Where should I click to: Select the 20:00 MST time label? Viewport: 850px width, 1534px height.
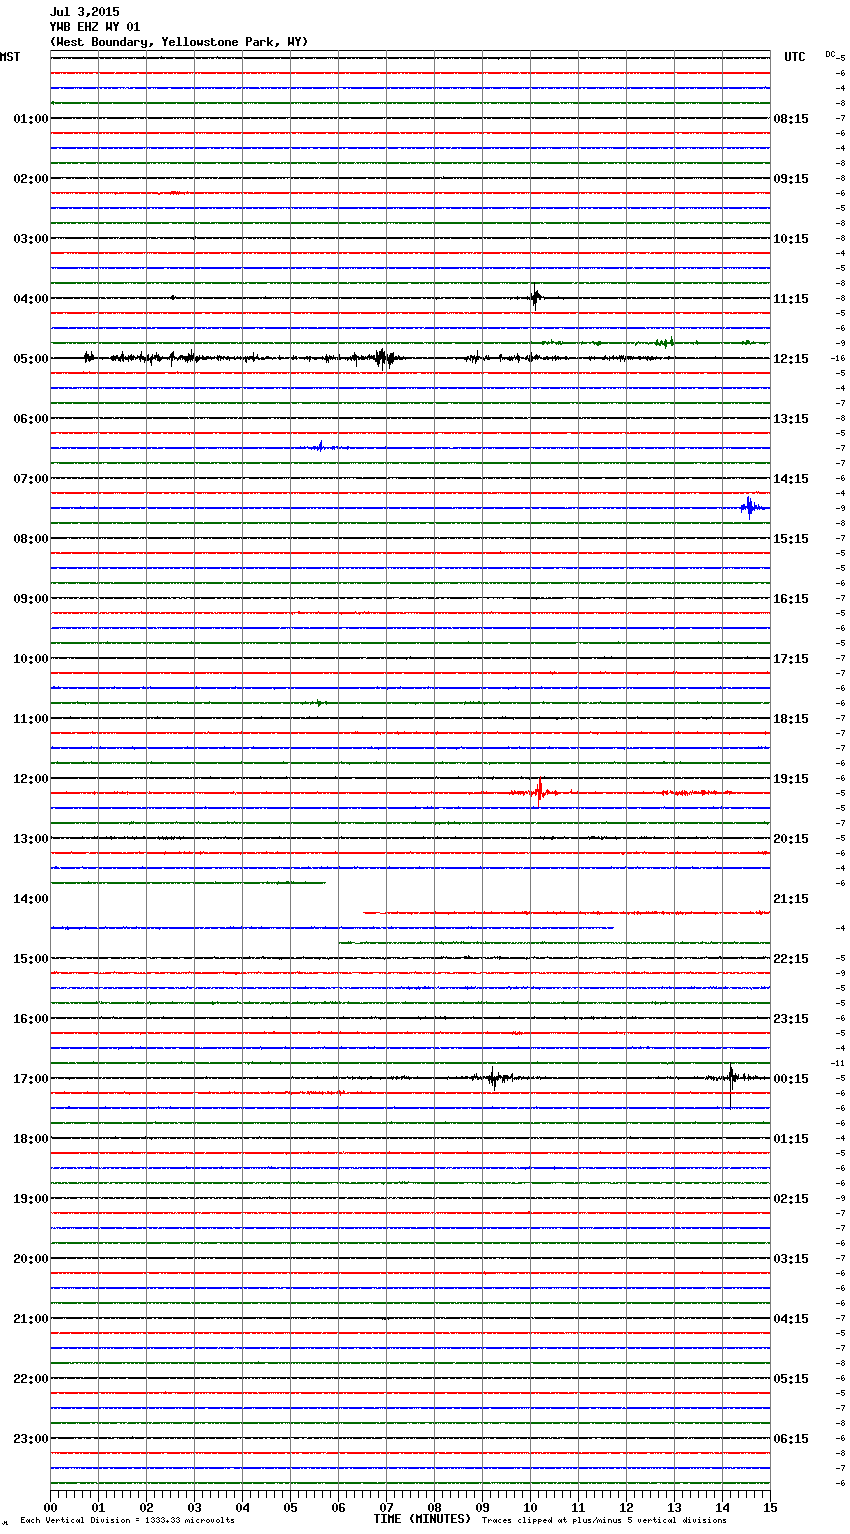(x=31, y=1259)
